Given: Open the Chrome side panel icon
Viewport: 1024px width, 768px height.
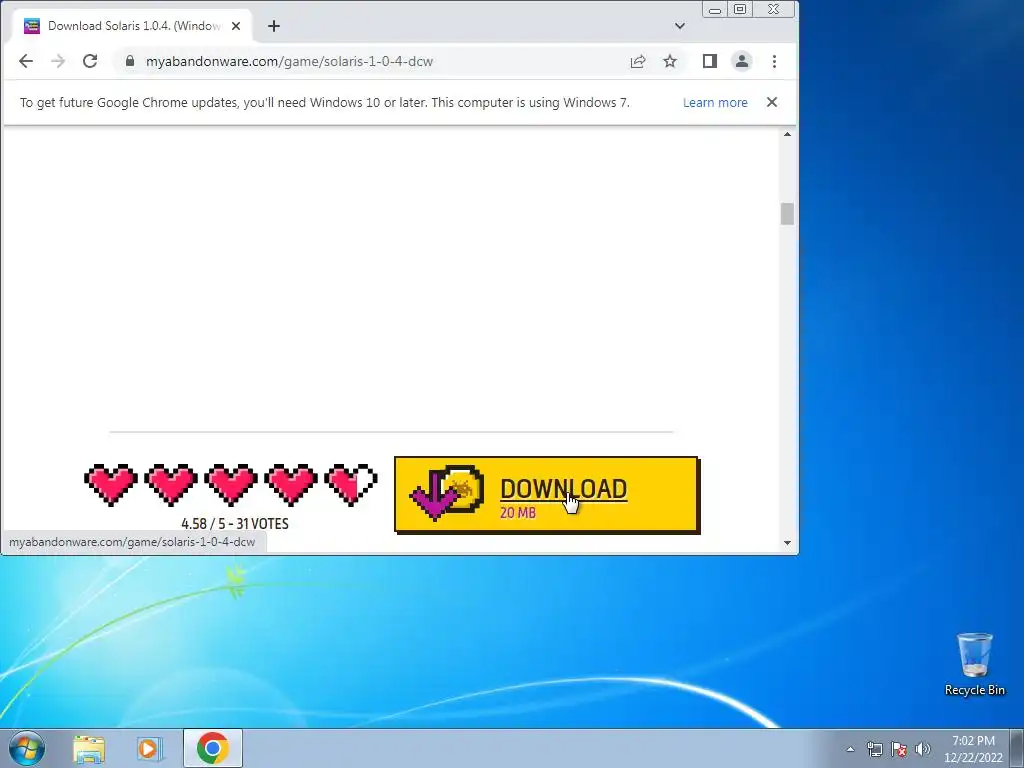Looking at the screenshot, I should pos(710,61).
